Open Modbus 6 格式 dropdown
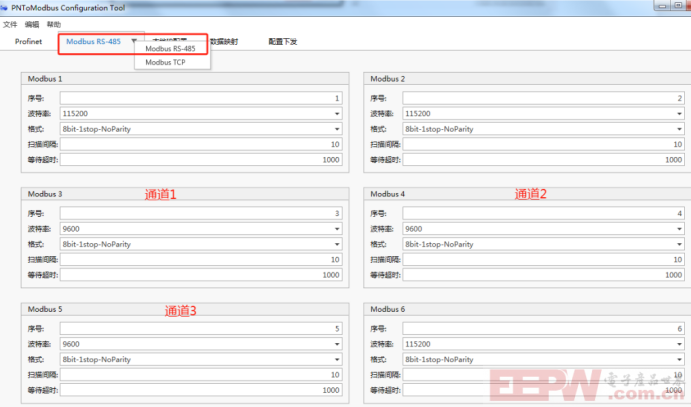Screen dimensions: 691x407 (544, 359)
